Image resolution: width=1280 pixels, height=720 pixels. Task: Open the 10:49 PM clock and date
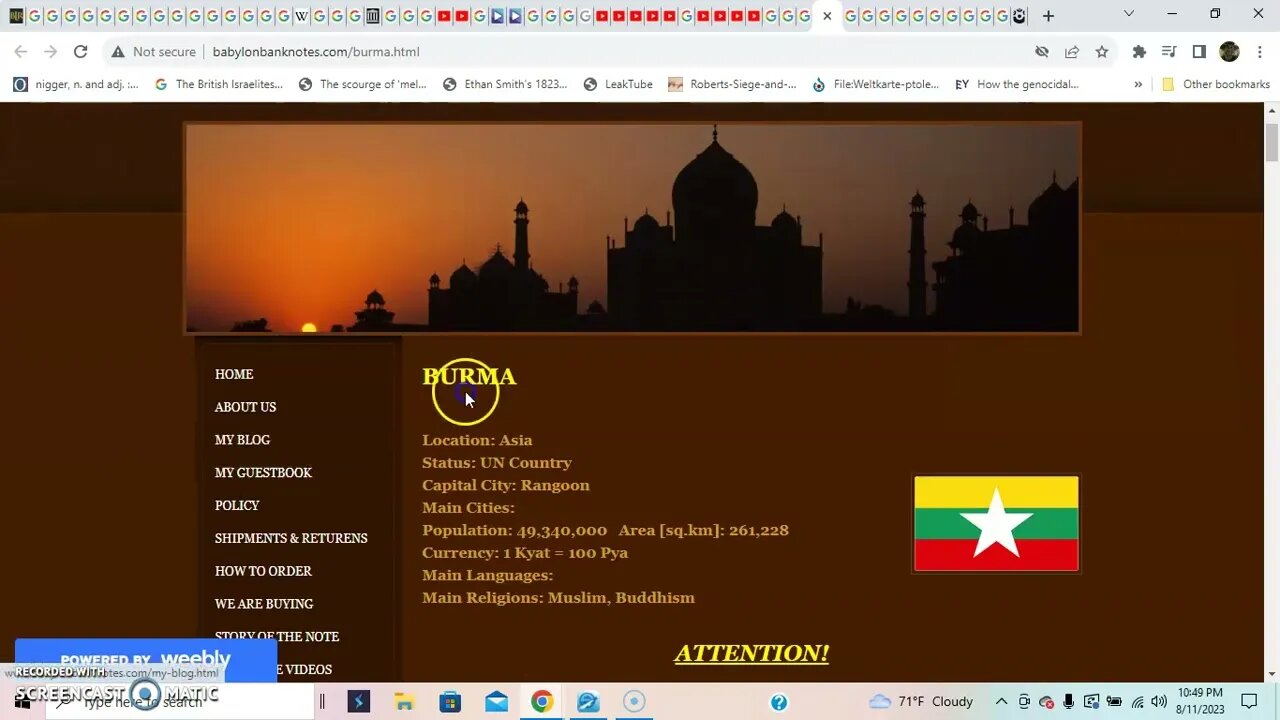pos(1200,701)
